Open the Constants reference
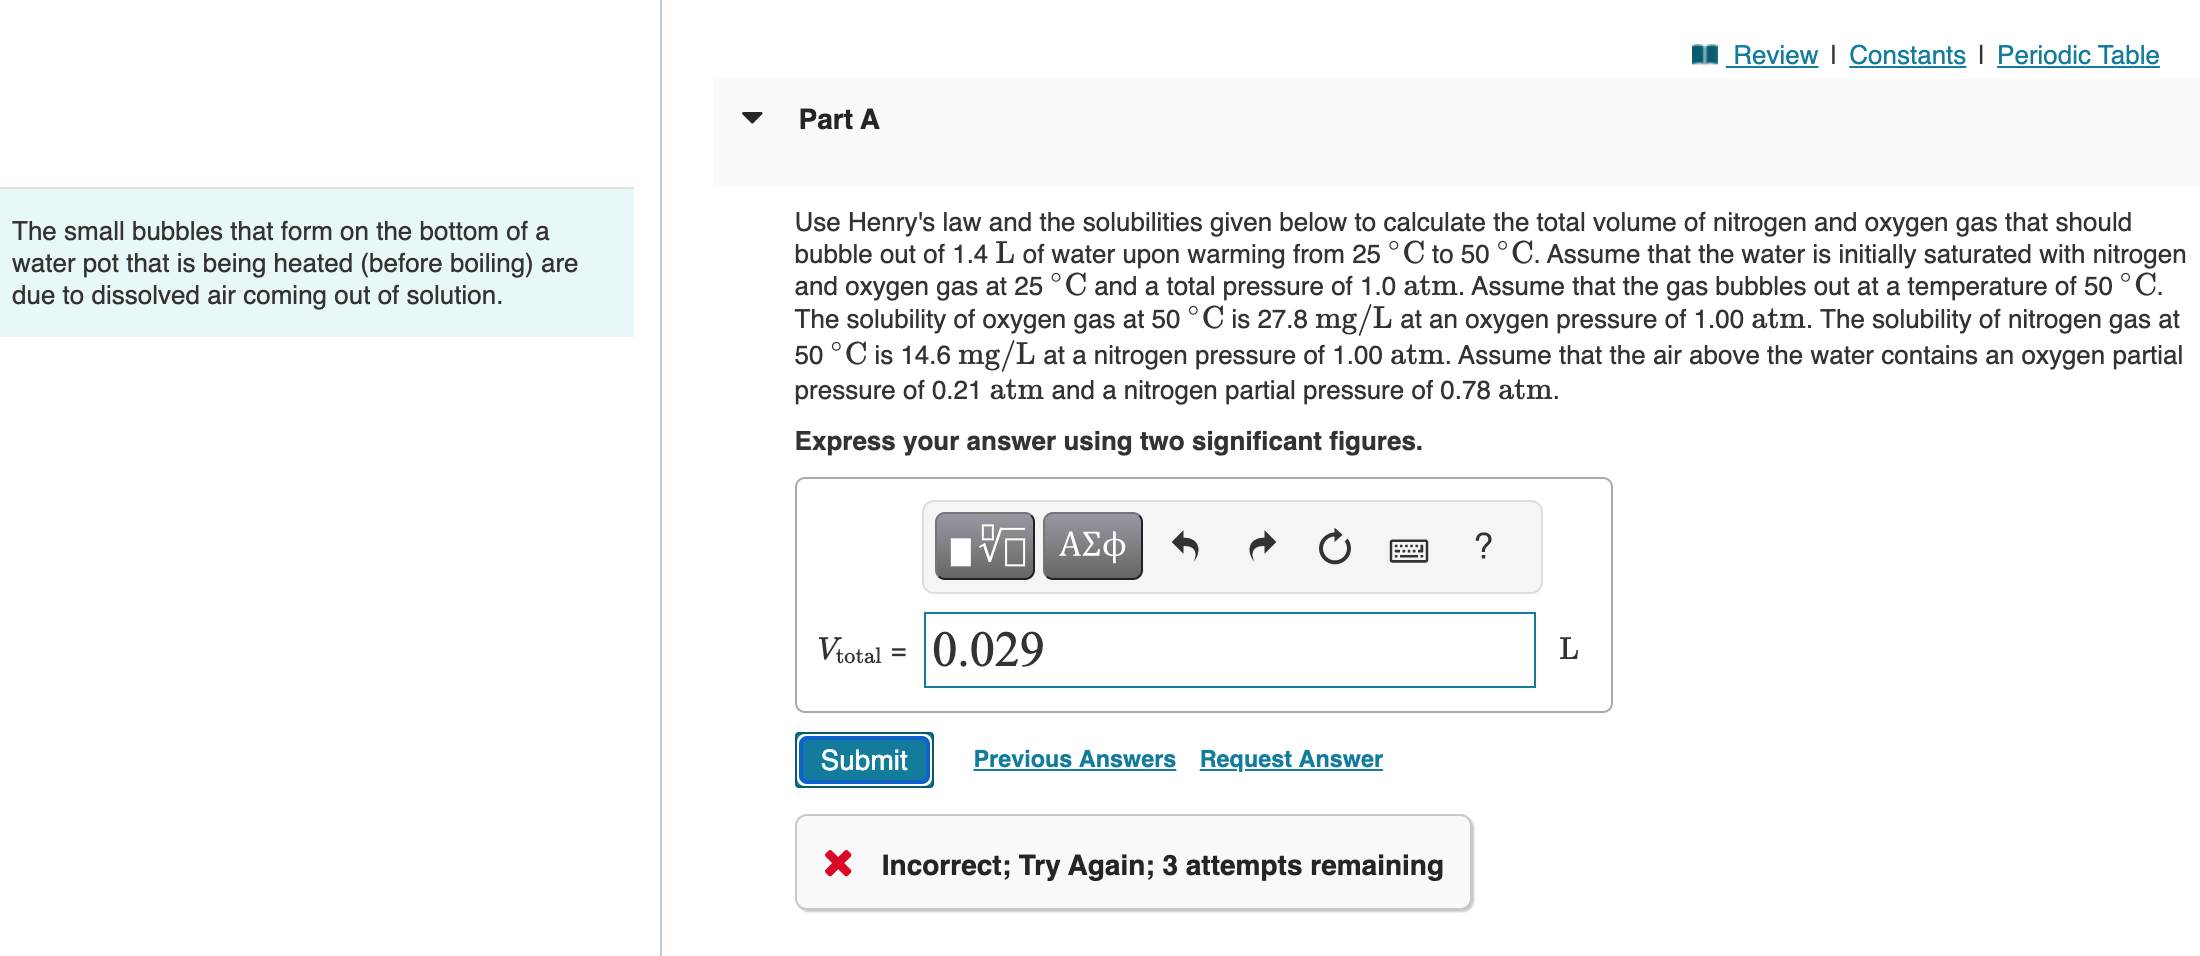Screen dimensions: 2200x956 pyautogui.click(x=1906, y=55)
